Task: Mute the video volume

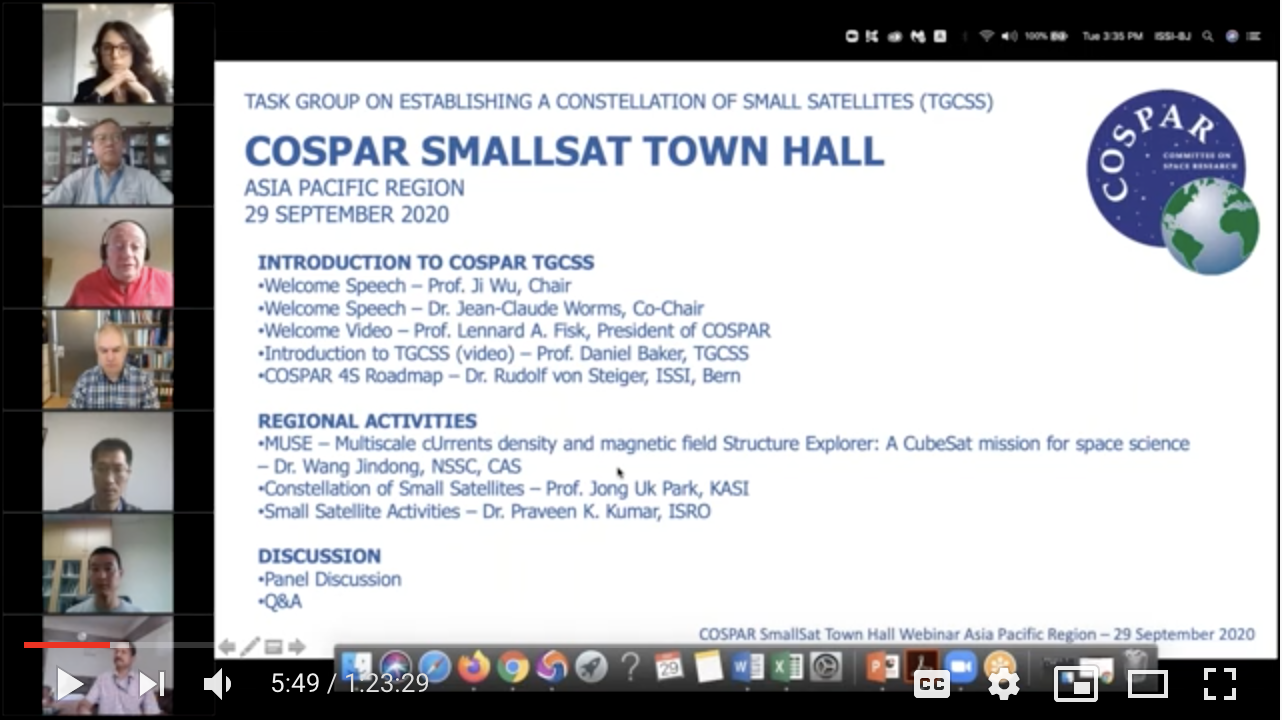Action: click(218, 684)
